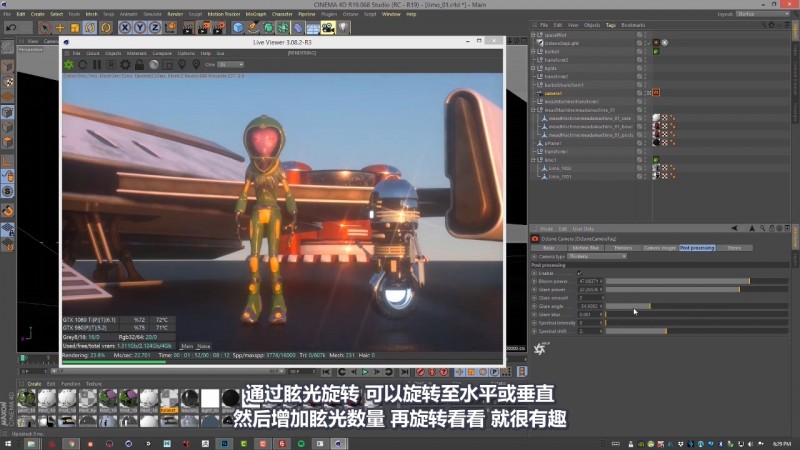Open the spline pen tool icon
The width and height of the screenshot is (800, 450).
coord(253,28)
